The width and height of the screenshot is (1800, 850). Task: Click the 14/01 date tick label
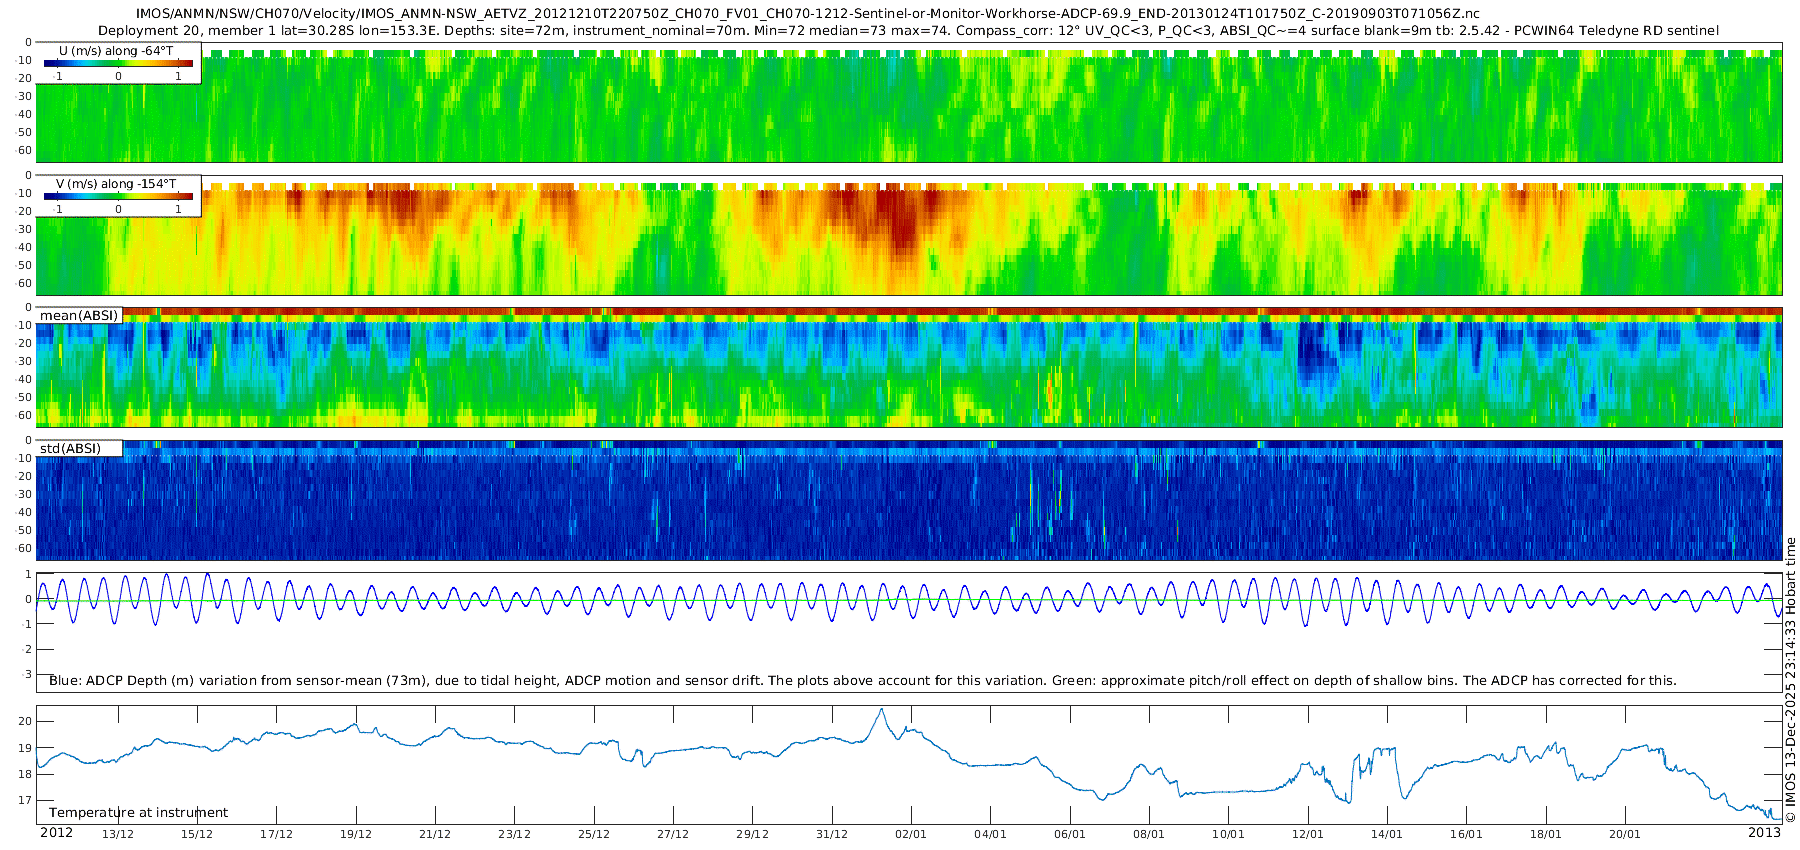pyautogui.click(x=1386, y=835)
